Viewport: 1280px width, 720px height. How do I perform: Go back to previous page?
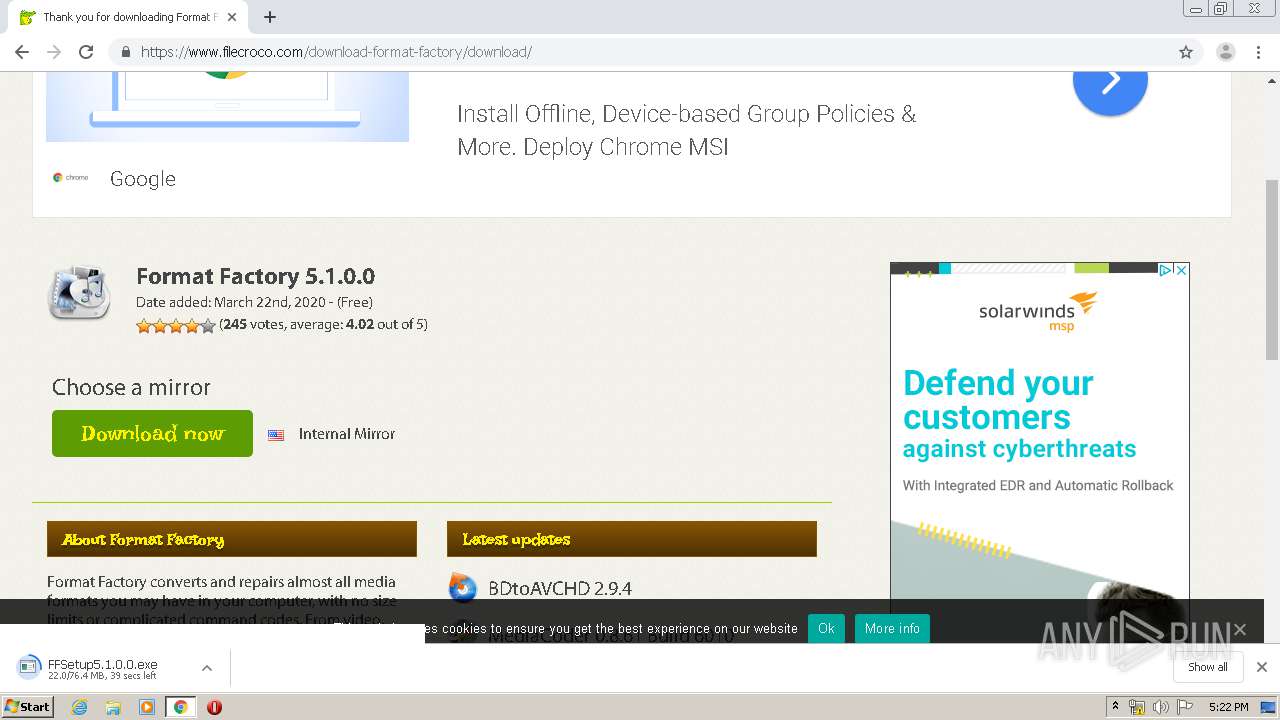[22, 52]
